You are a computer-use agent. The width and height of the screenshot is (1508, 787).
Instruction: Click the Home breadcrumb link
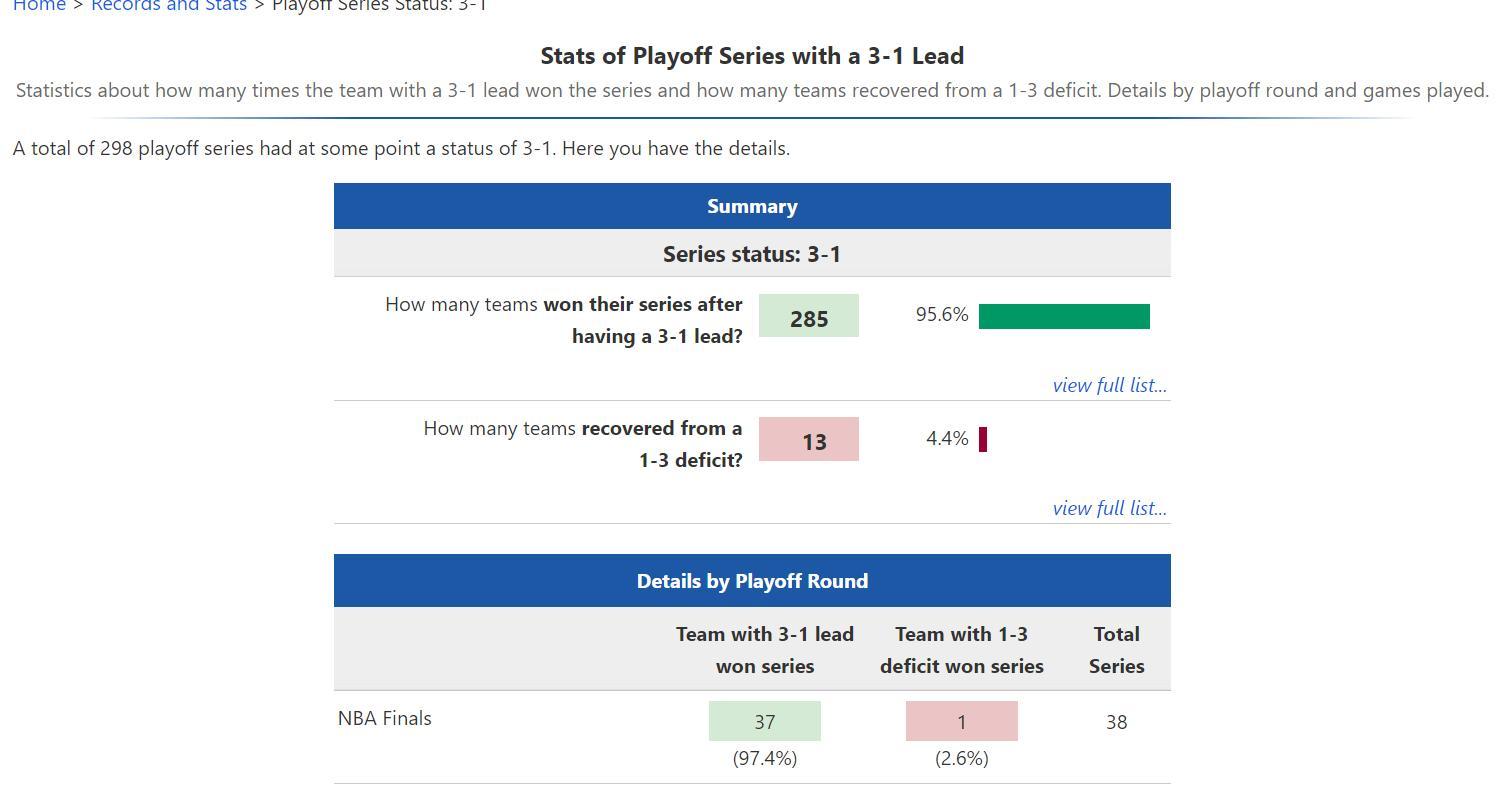click(x=39, y=6)
